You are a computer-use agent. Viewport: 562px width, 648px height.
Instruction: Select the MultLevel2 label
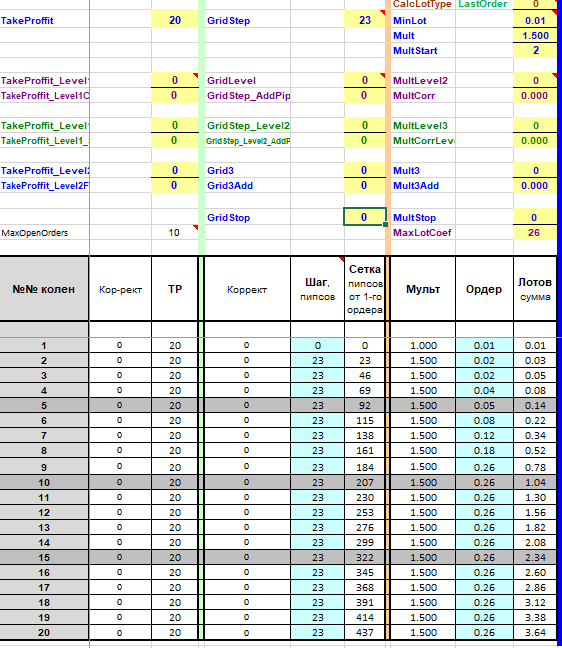pos(420,81)
